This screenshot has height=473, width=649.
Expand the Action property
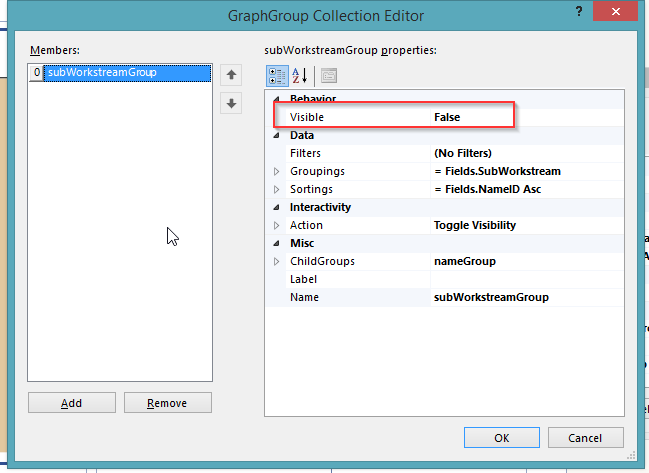point(278,225)
